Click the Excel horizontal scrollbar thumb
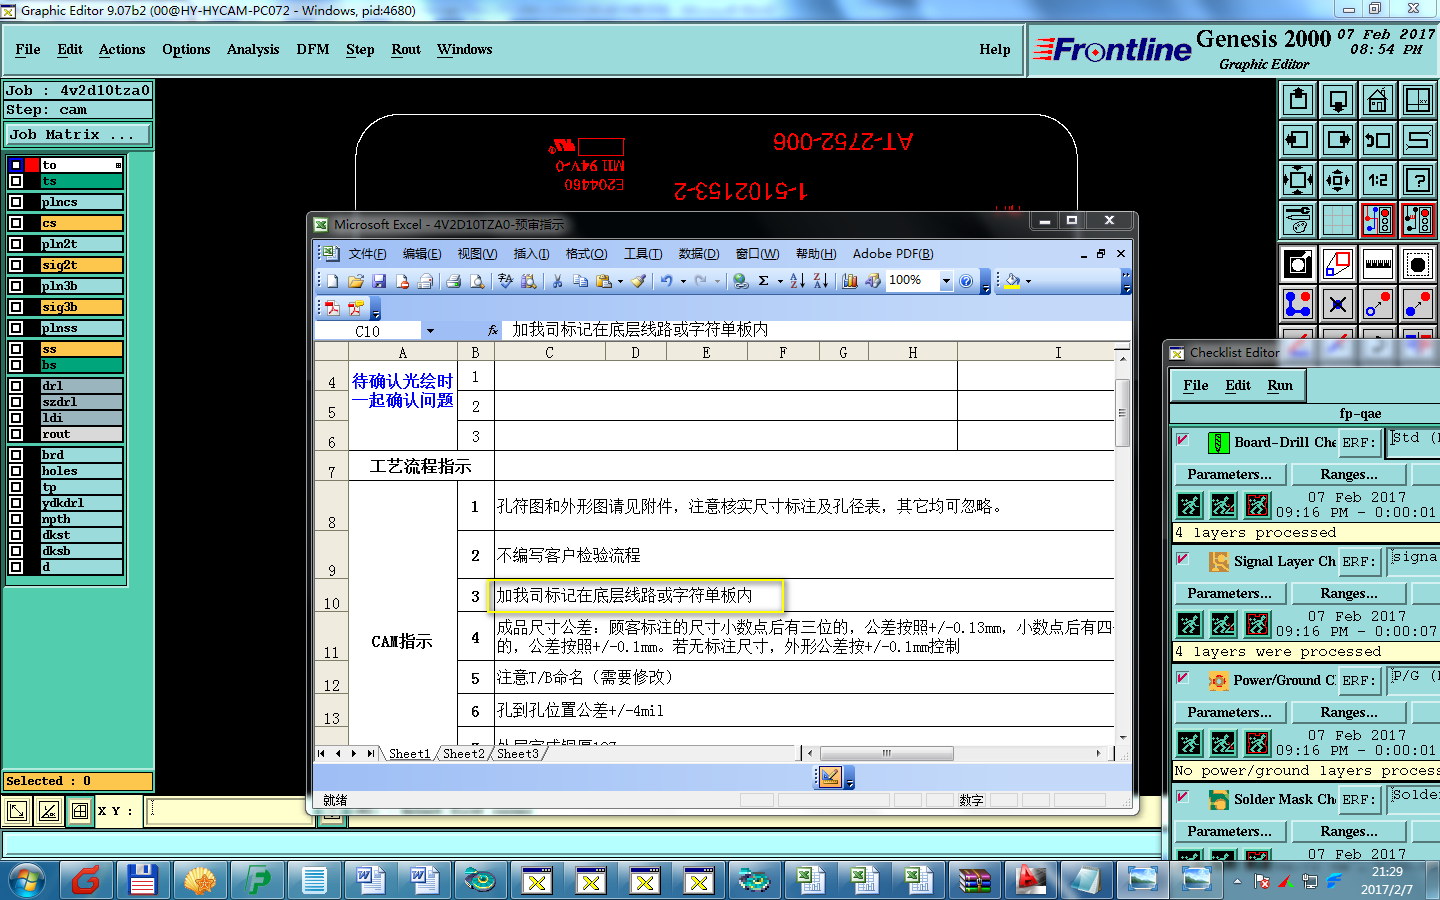The height and width of the screenshot is (900, 1440). (886, 753)
